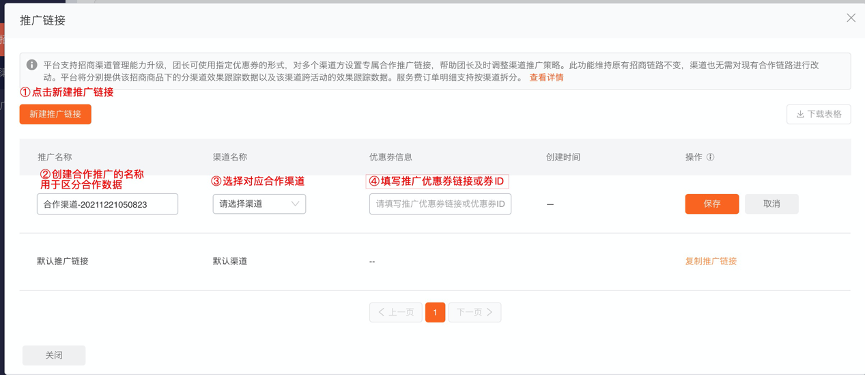
Task: Click 复制推广链接 for default channel
Action: 711,261
